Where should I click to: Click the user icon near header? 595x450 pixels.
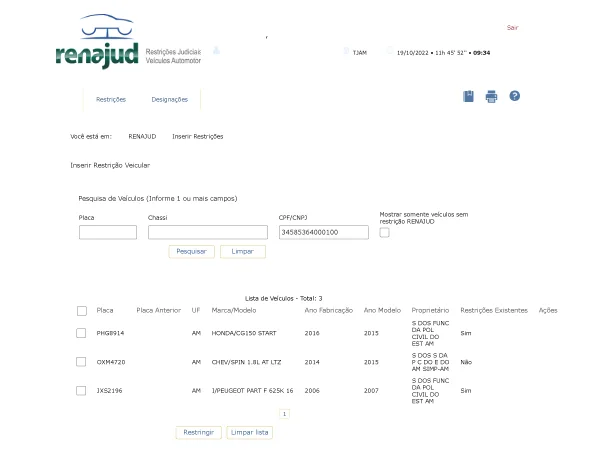pyautogui.click(x=216, y=50)
